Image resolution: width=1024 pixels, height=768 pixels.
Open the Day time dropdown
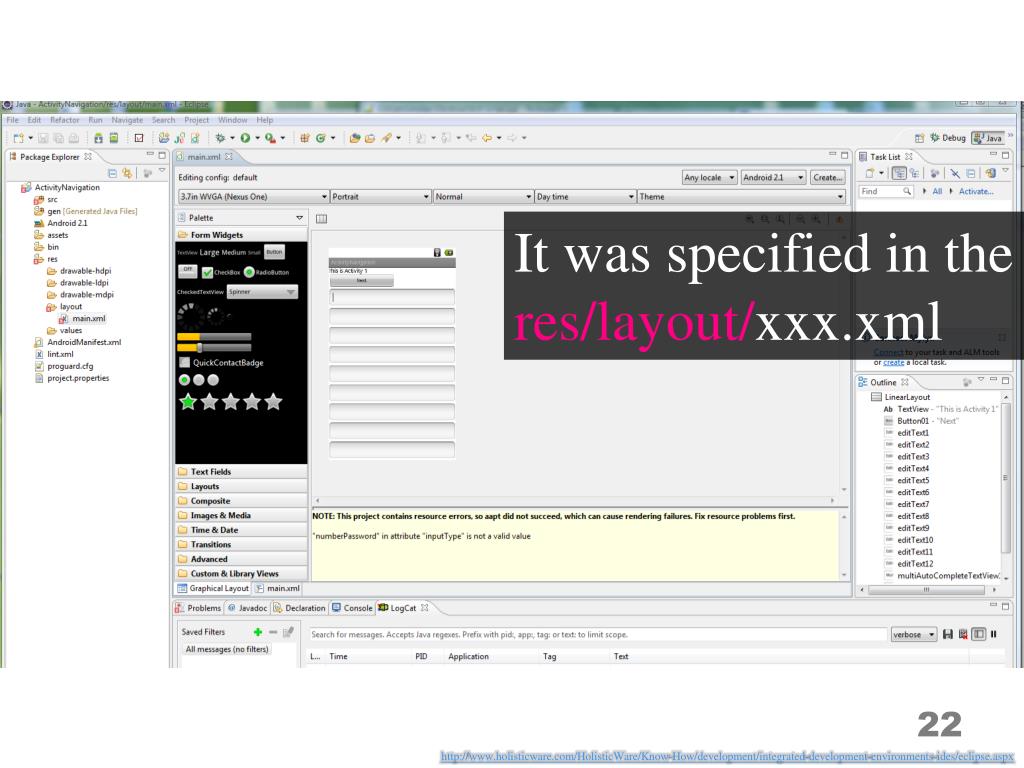click(x=585, y=197)
